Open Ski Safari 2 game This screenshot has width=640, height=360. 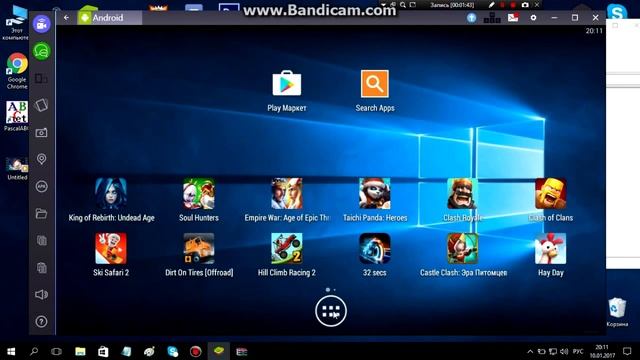point(111,249)
